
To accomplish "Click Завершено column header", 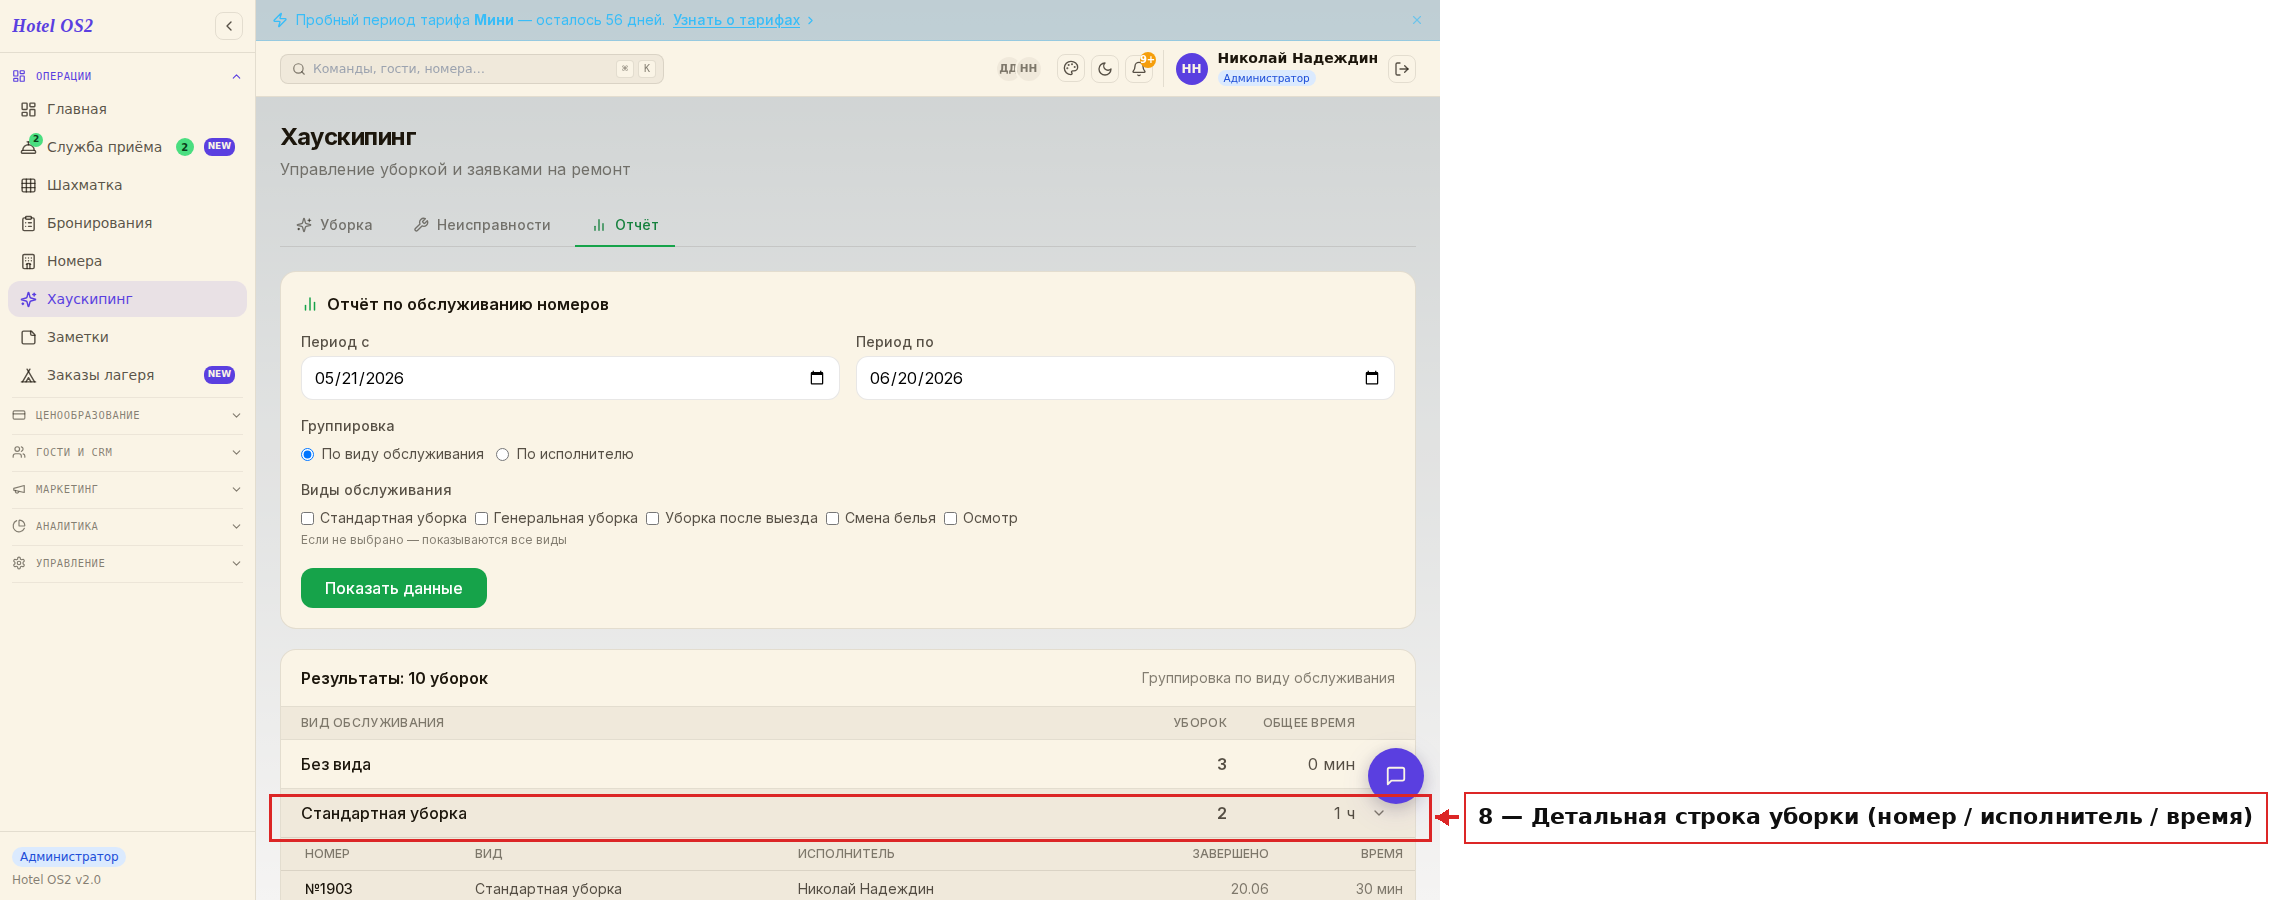I will (x=1230, y=854).
